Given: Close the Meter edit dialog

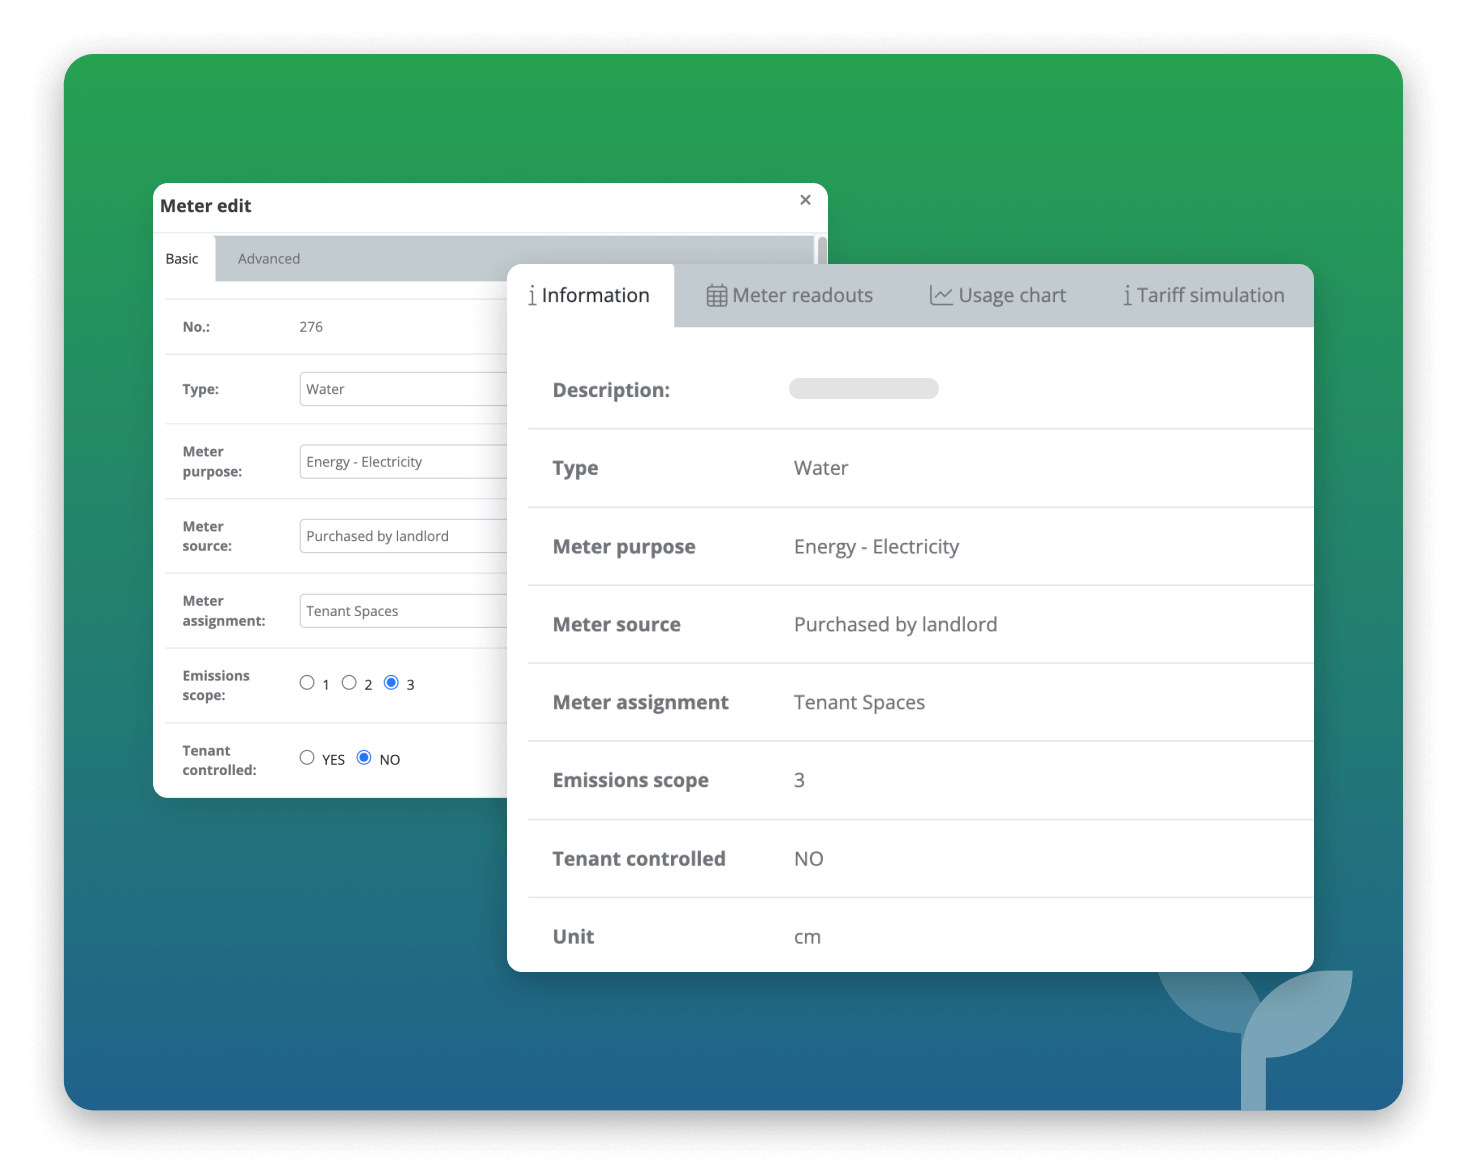Looking at the screenshot, I should [x=805, y=200].
